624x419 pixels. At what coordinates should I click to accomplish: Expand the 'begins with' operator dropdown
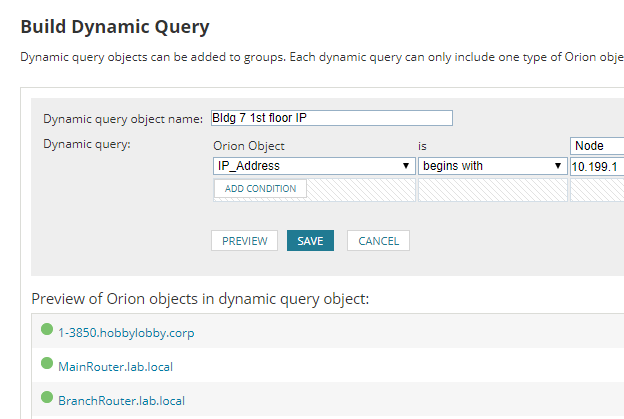click(491, 166)
